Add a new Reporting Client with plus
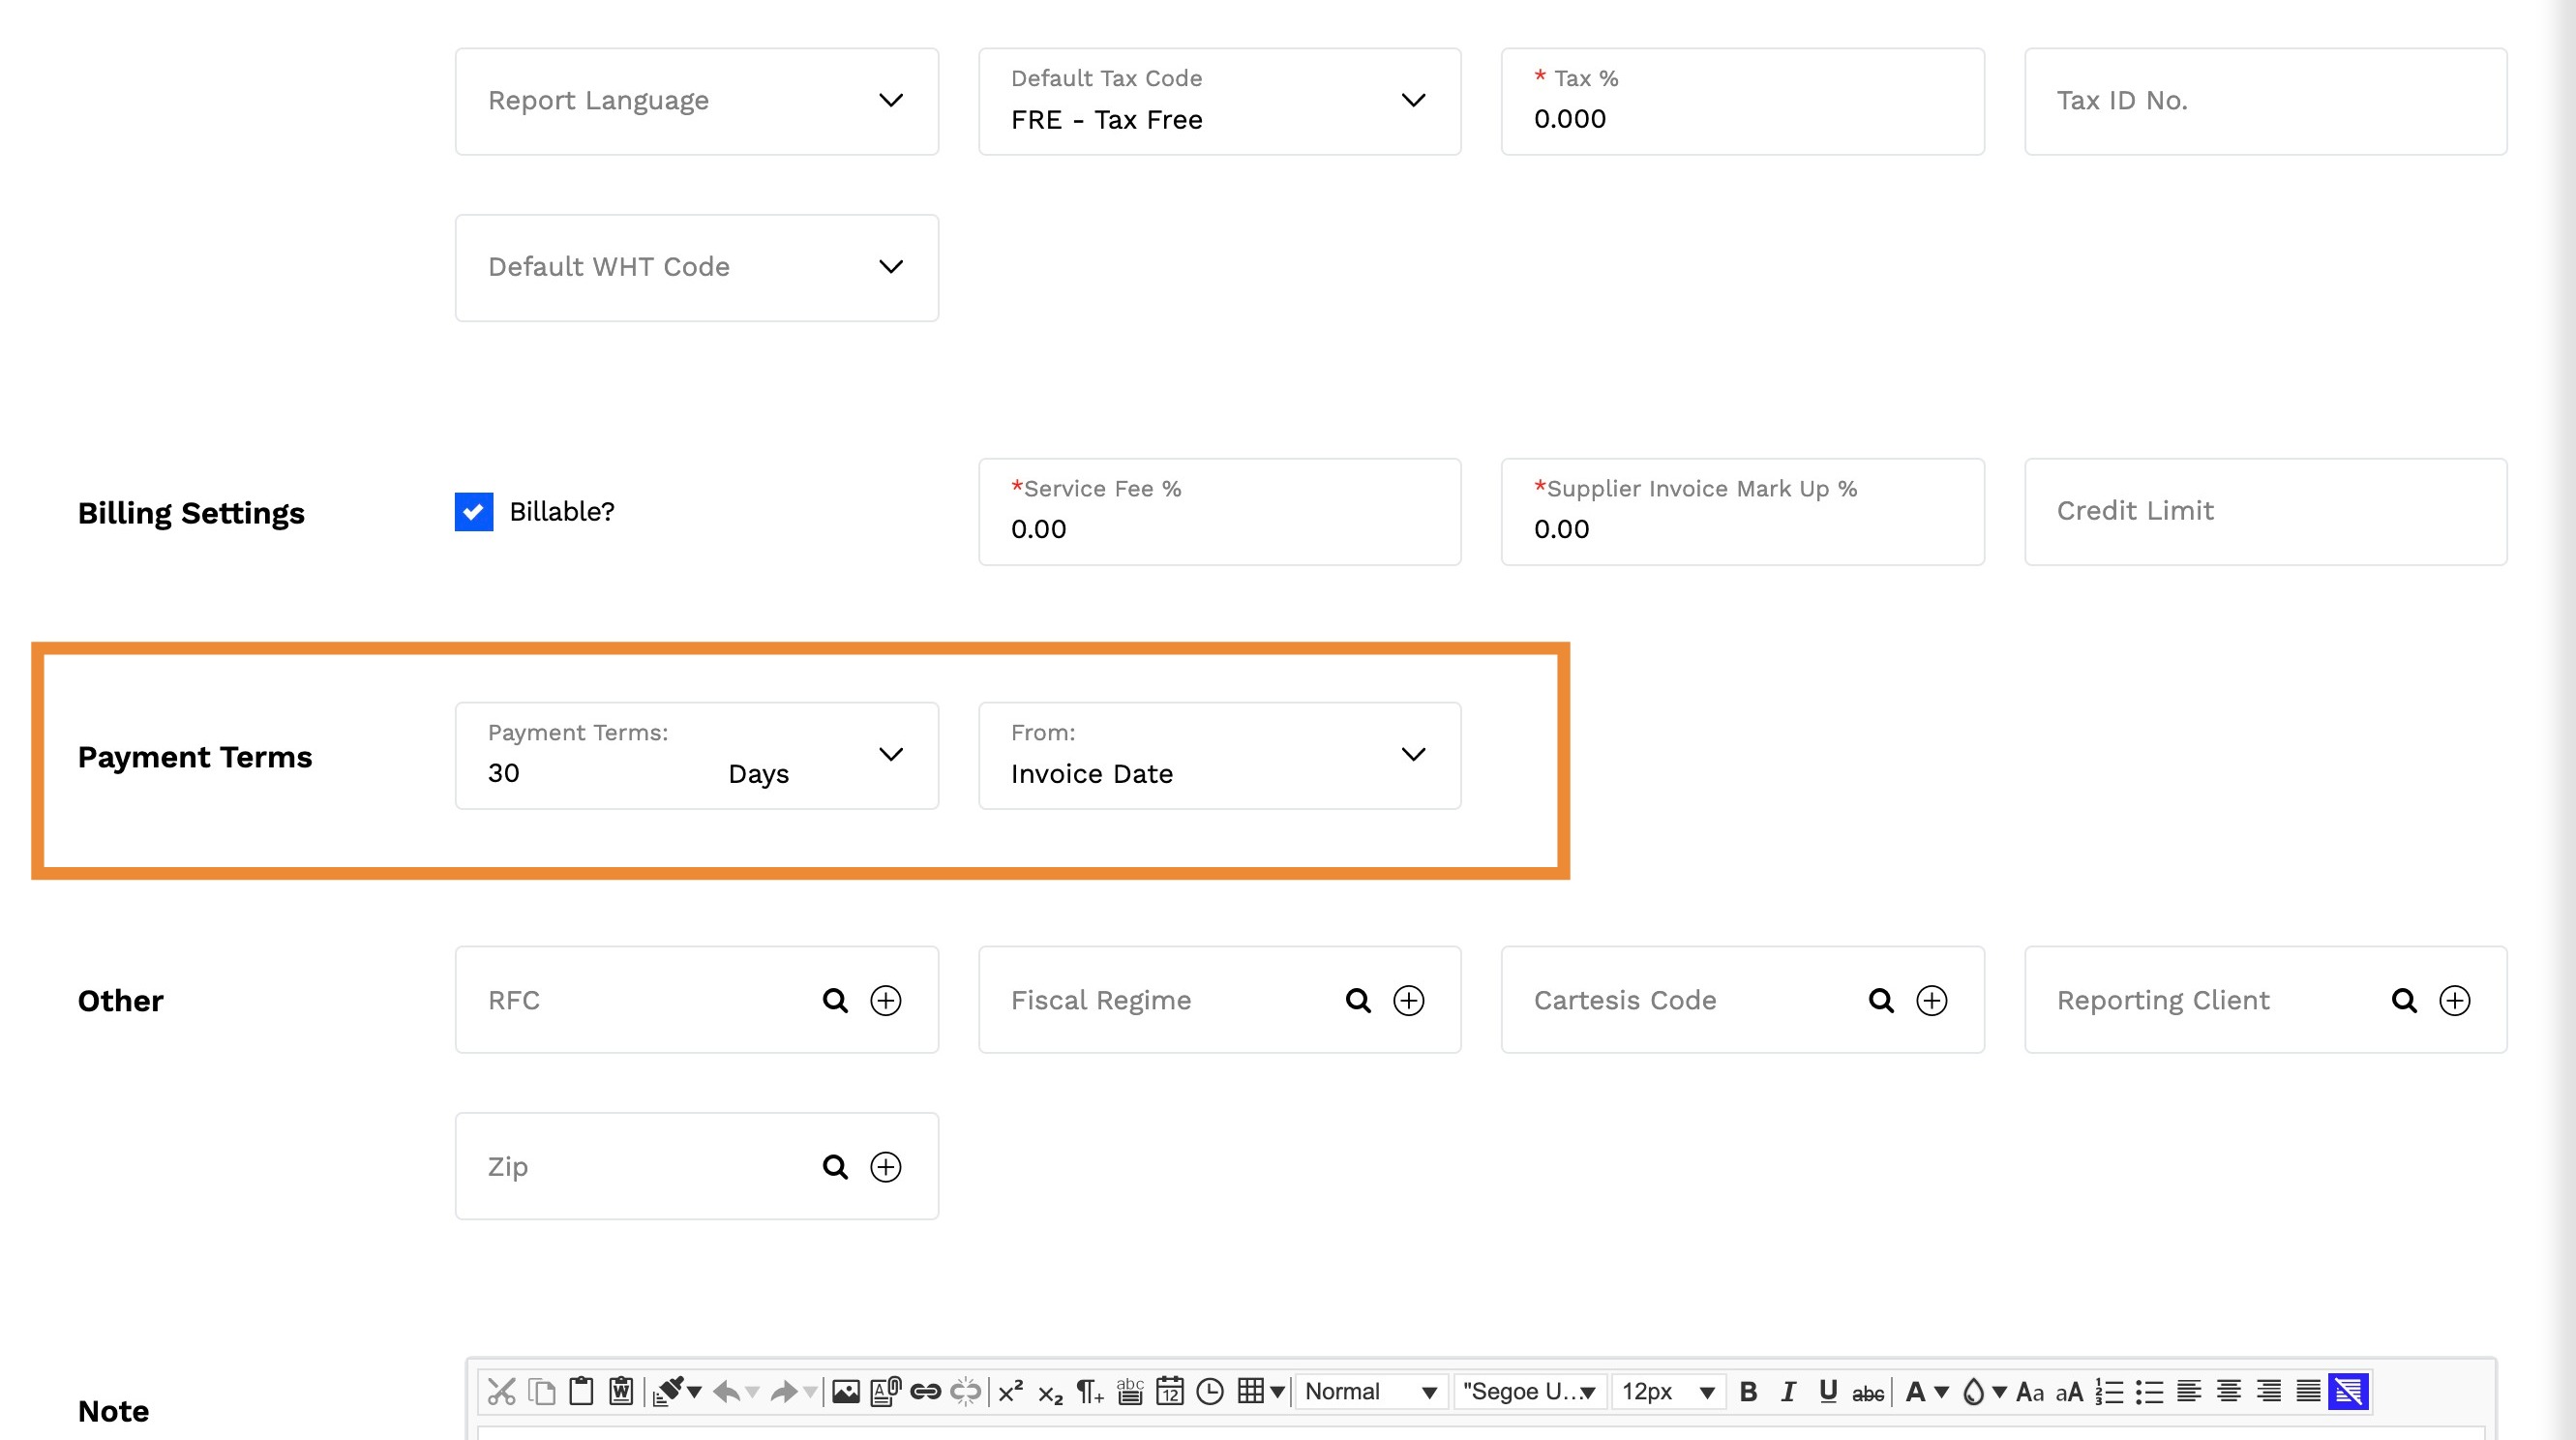This screenshot has width=2576, height=1440. point(2455,1000)
